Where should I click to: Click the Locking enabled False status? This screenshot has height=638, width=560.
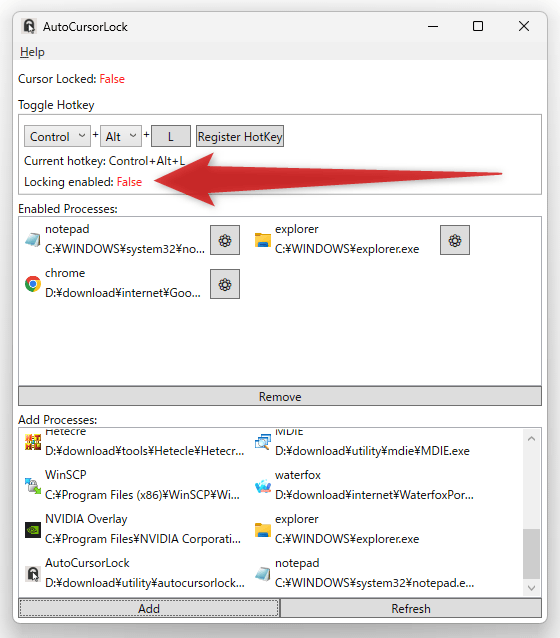129,182
